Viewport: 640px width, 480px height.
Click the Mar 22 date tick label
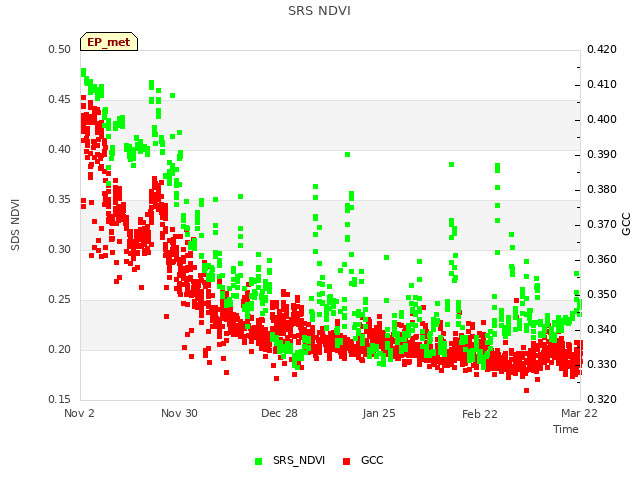579,413
